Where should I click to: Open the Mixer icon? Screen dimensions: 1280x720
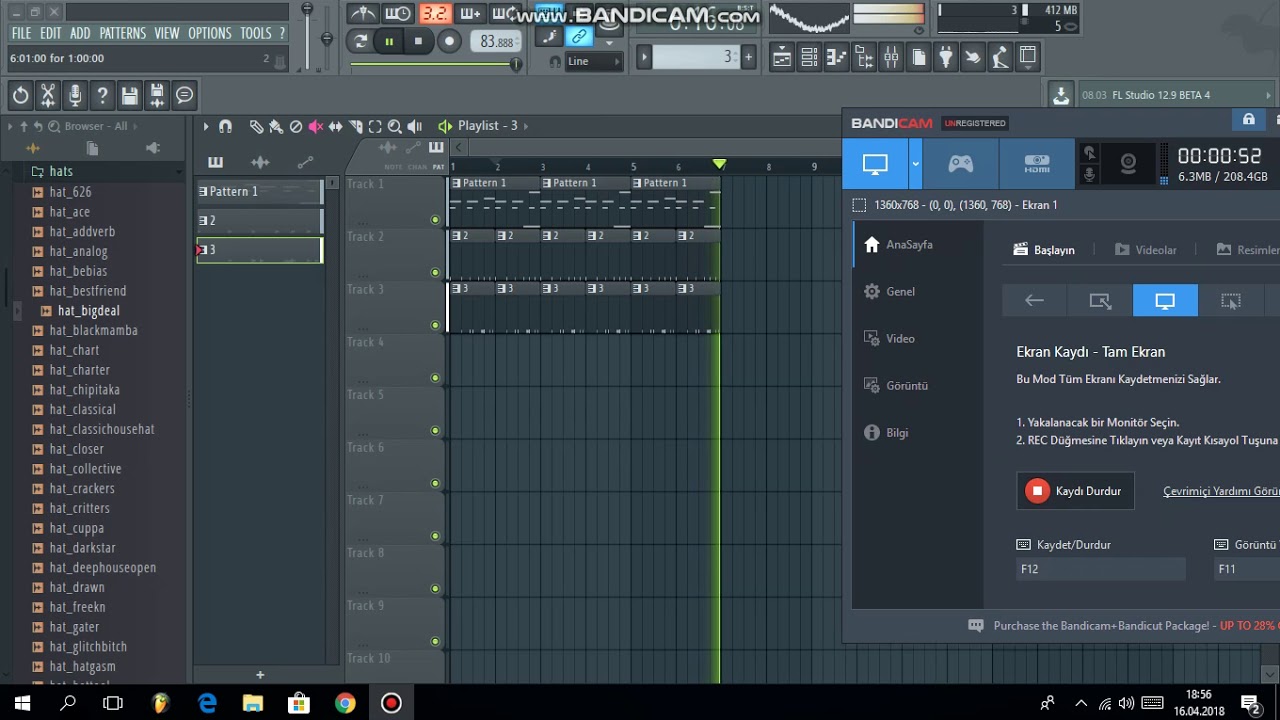click(890, 57)
